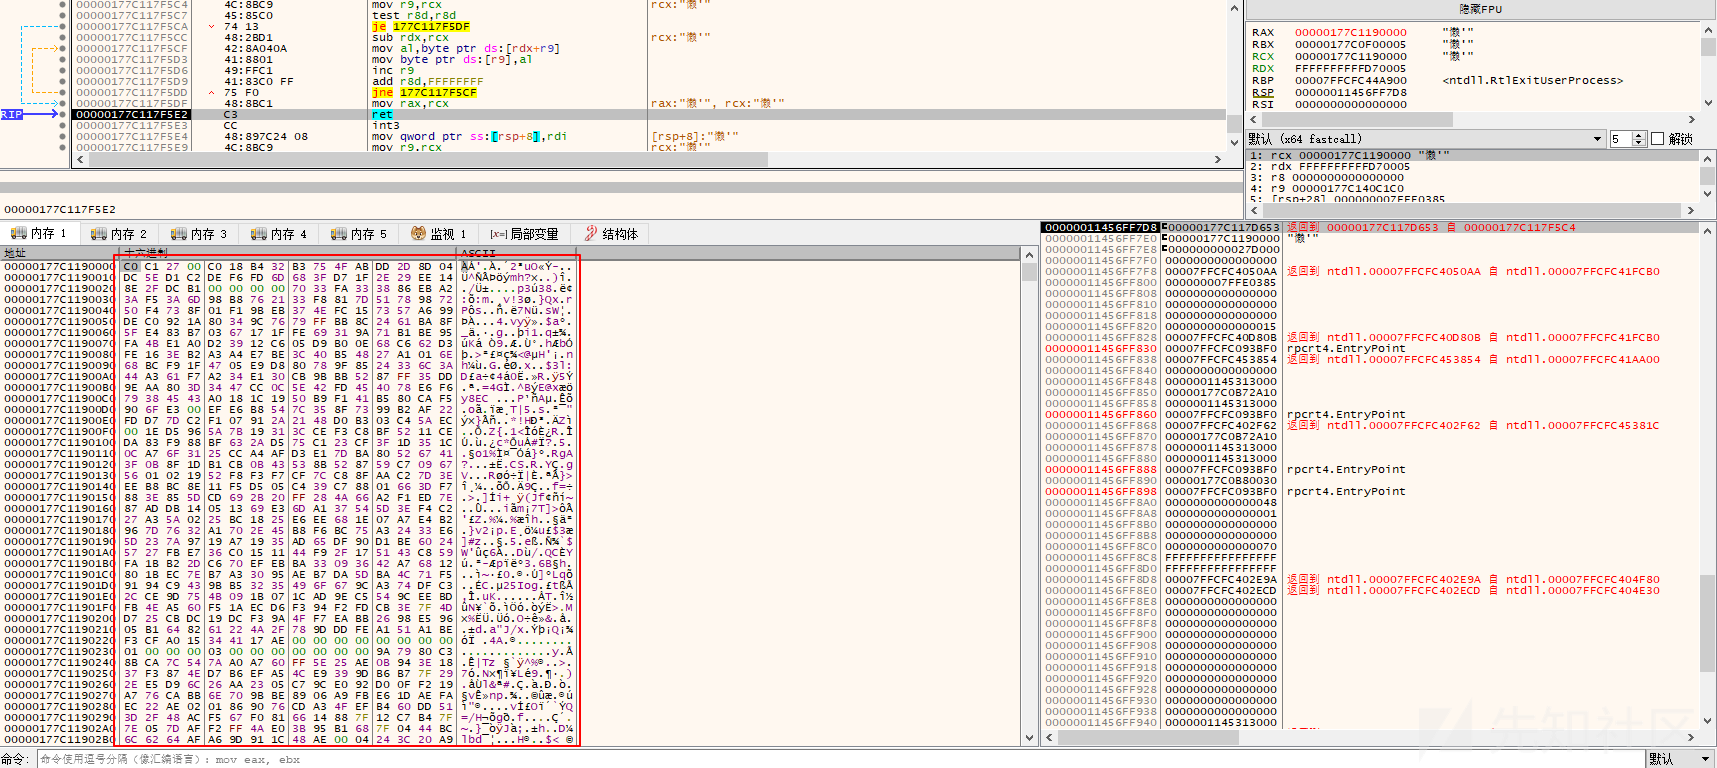Click the disassembly vertical scrollbar down arrow

coord(1234,145)
